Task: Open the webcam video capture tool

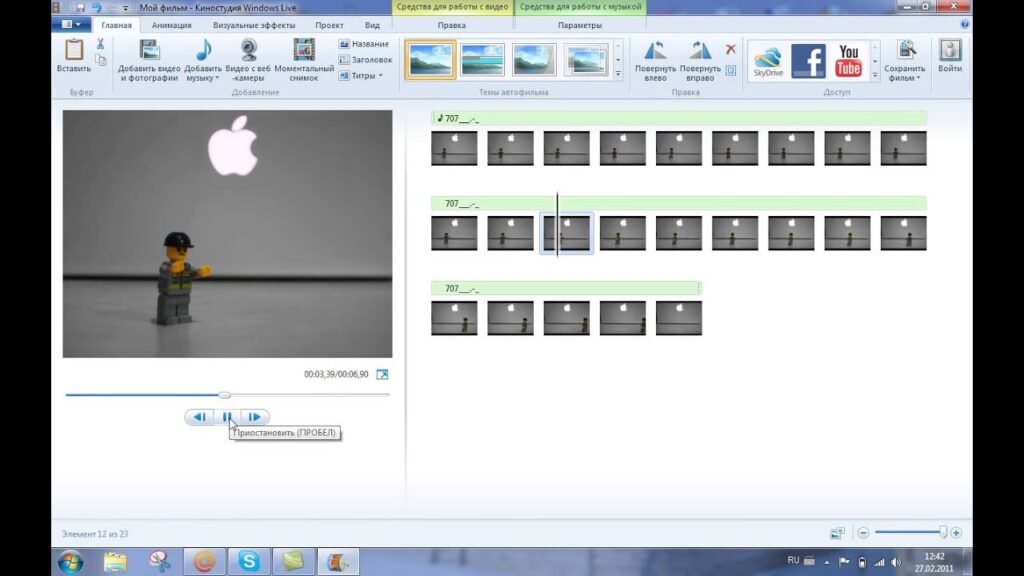Action: (248, 52)
